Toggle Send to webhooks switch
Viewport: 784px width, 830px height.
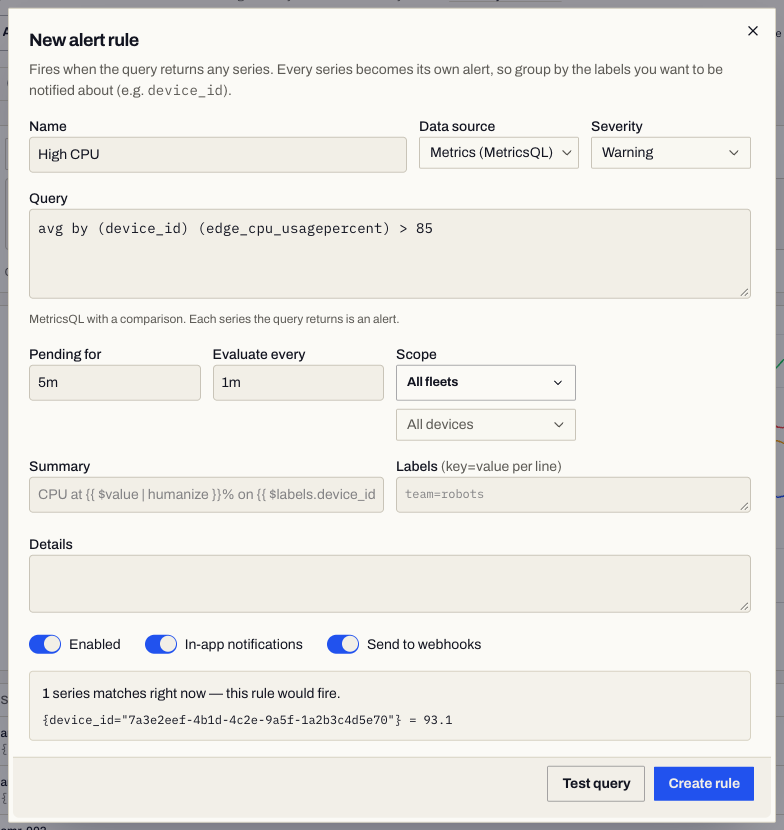343,644
